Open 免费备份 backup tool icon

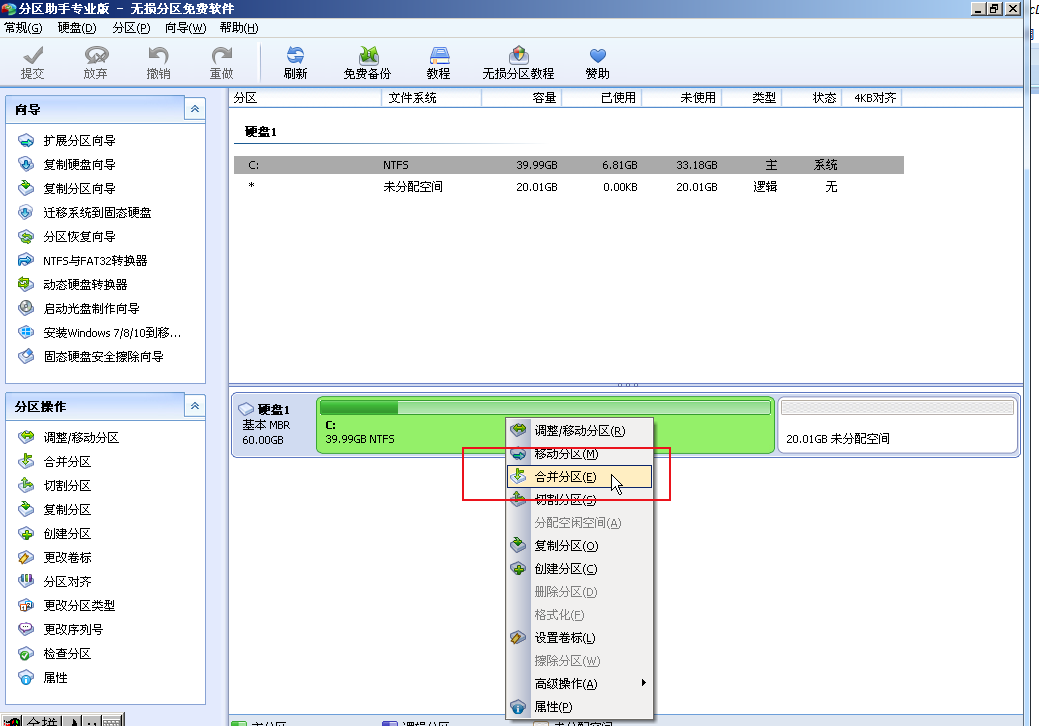[367, 57]
